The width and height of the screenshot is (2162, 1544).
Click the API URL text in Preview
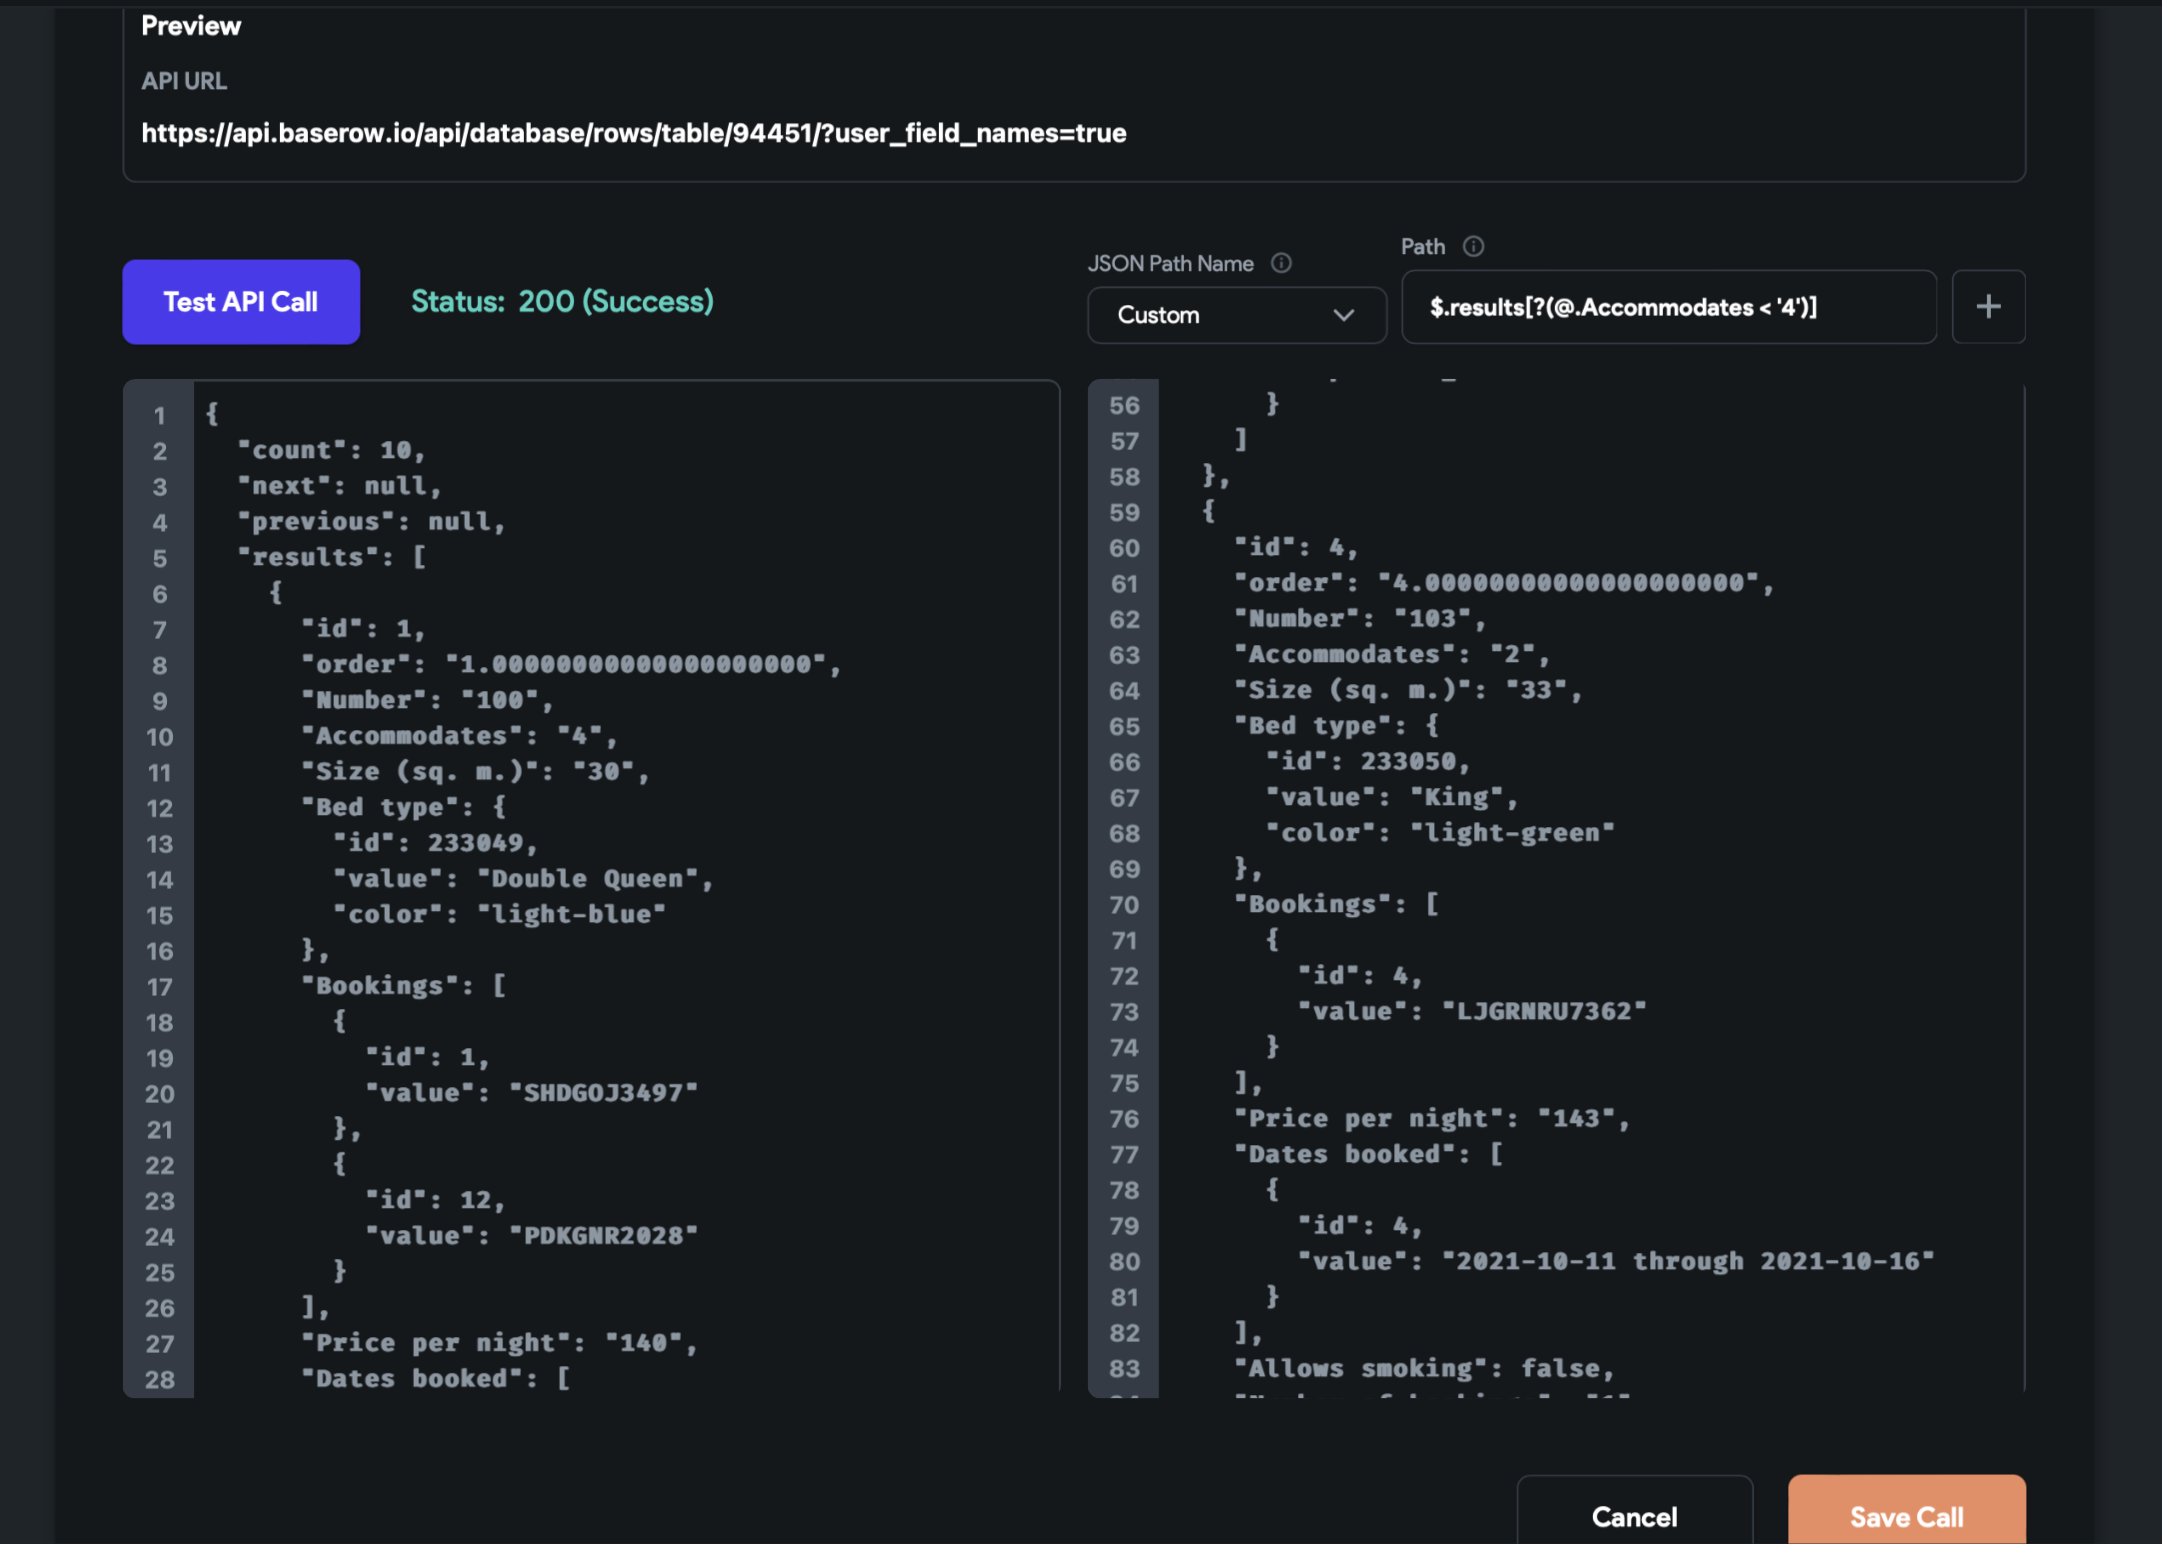click(633, 133)
